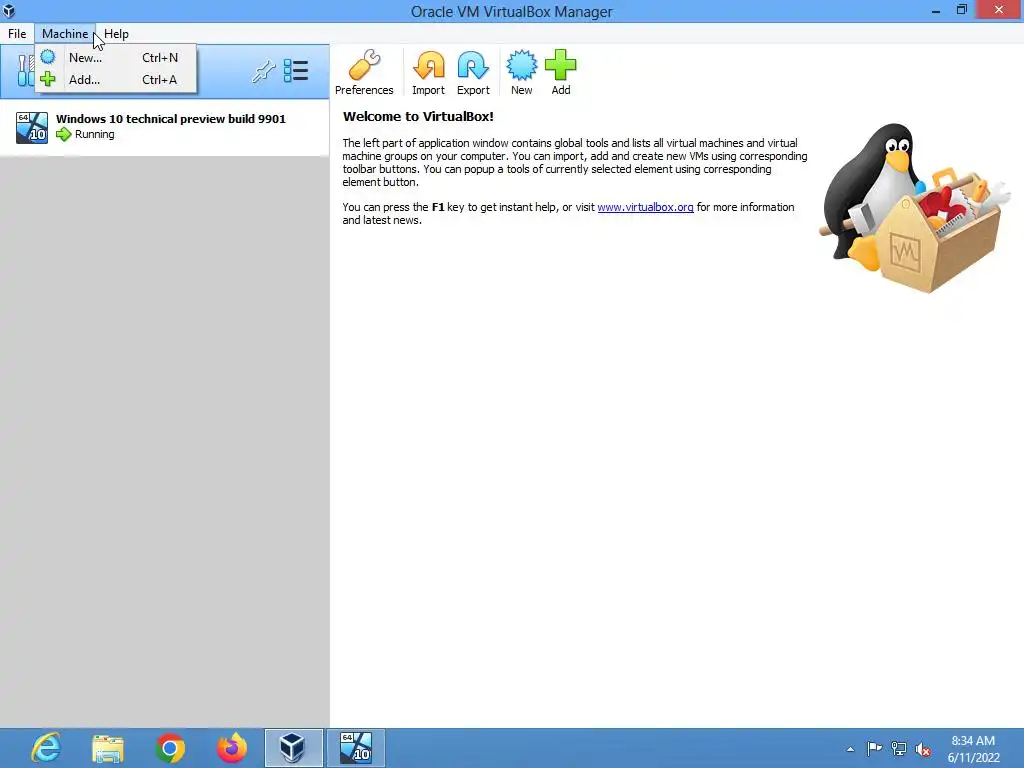Launch Google Chrome from taskbar
The height and width of the screenshot is (768, 1024).
click(x=170, y=748)
